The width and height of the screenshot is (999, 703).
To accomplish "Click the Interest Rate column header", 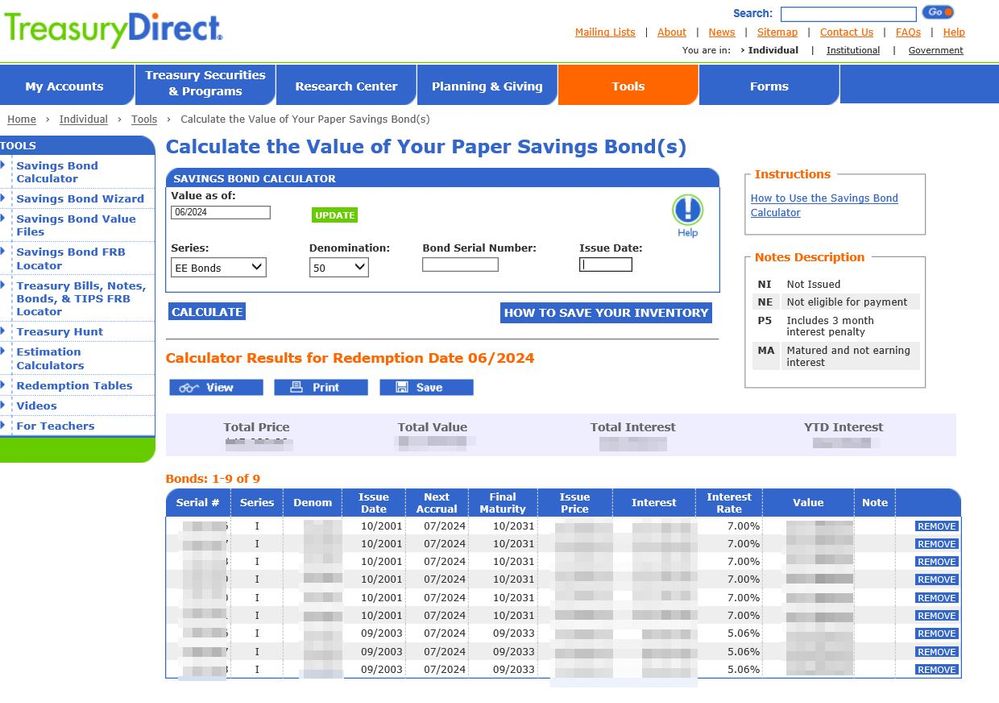I will [x=729, y=503].
